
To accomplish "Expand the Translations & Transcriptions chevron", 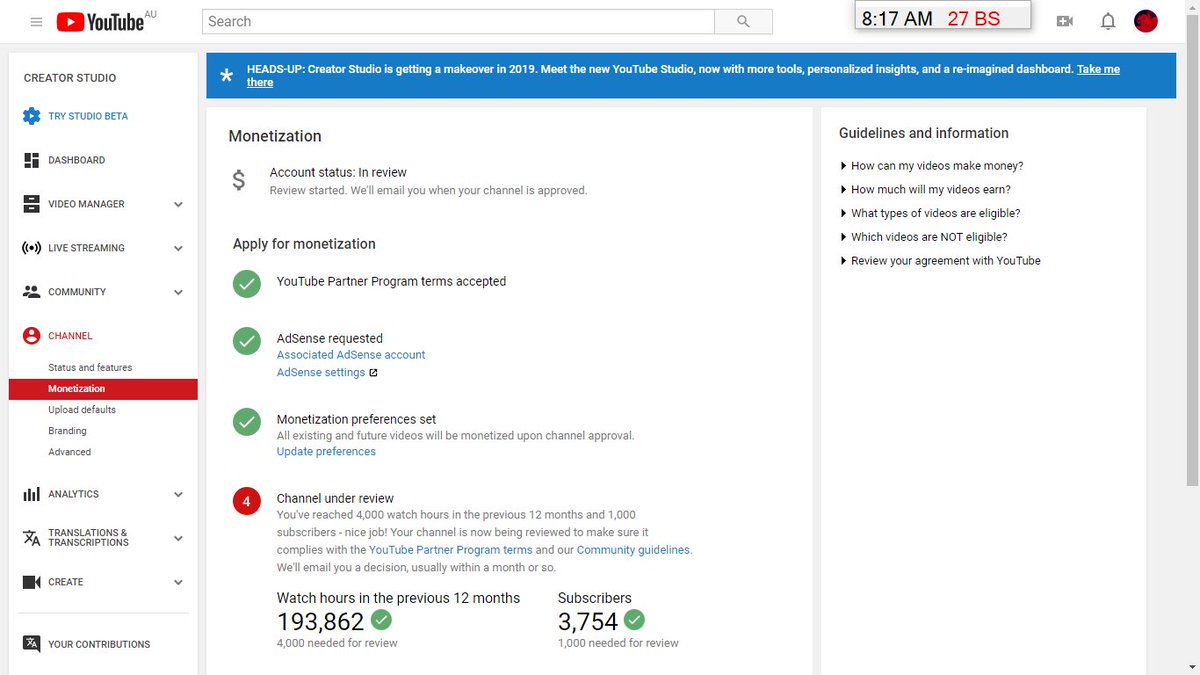I will coord(178,538).
